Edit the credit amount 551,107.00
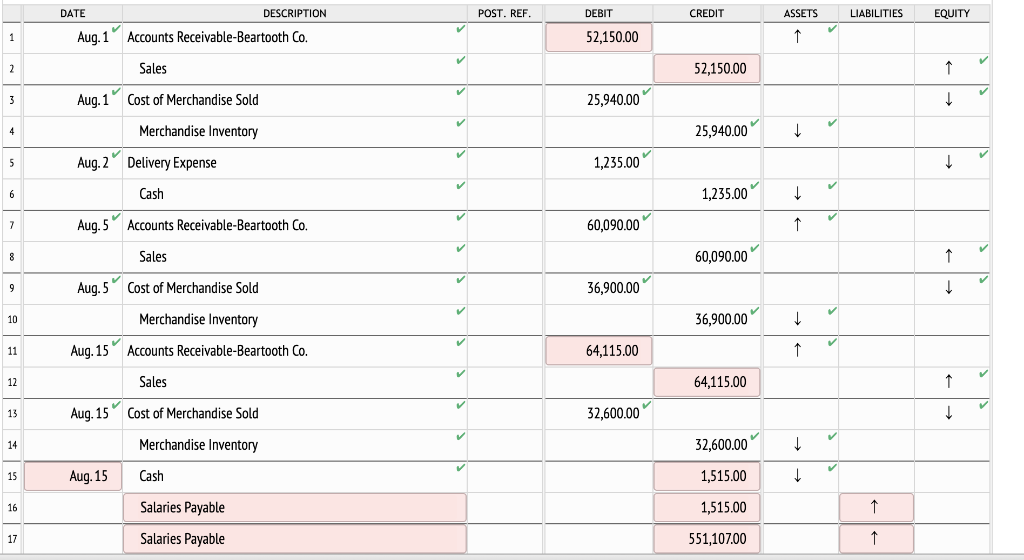Screen dimensions: 1024x560 coord(707,538)
